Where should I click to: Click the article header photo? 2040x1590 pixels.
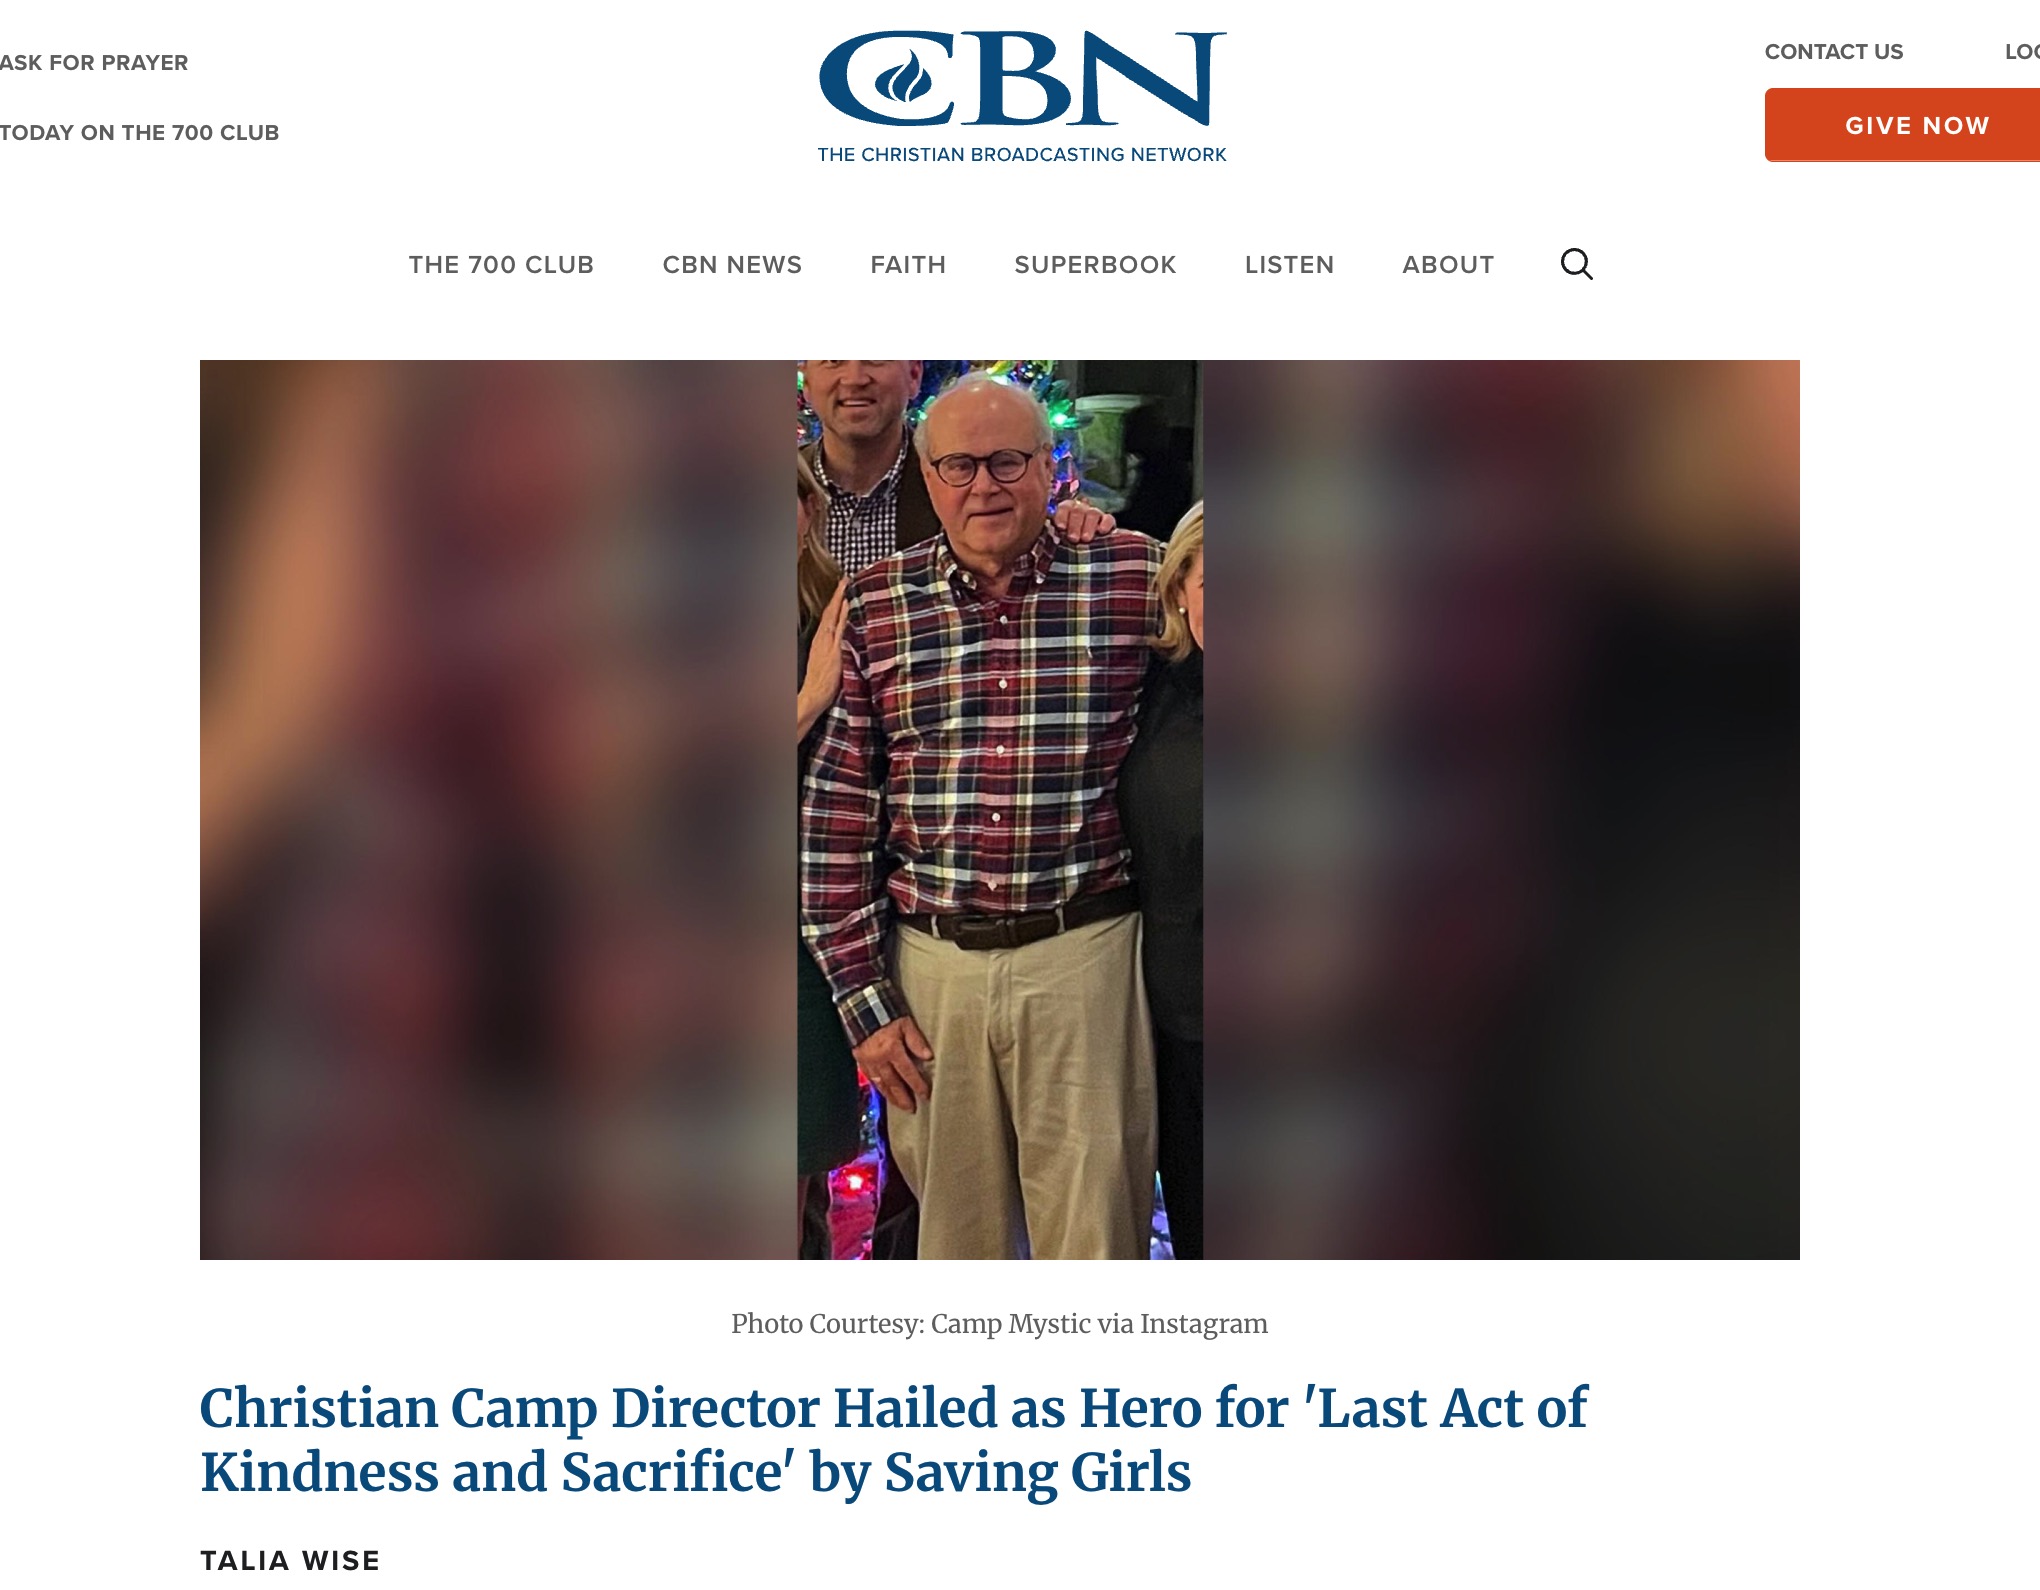pyautogui.click(x=1000, y=810)
